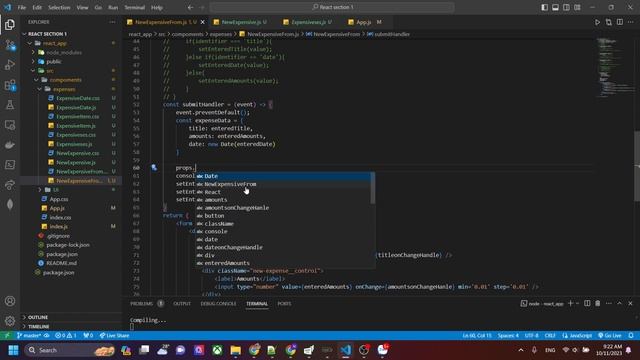The image size is (640, 360).
Task: Go back with navigation arrow
Action: coord(191,7)
